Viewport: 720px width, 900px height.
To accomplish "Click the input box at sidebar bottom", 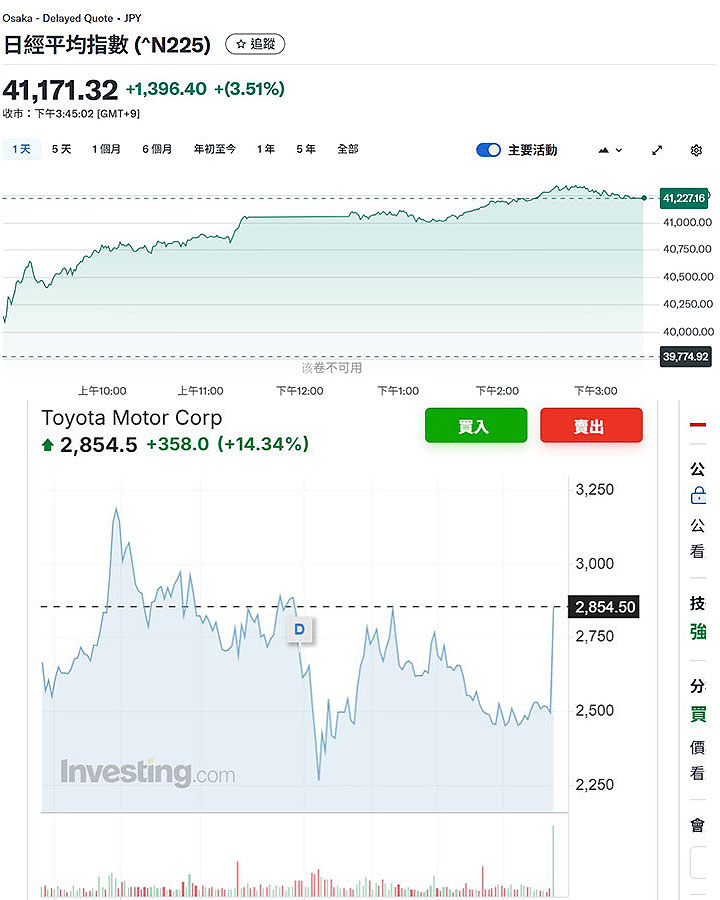I will coord(700,862).
